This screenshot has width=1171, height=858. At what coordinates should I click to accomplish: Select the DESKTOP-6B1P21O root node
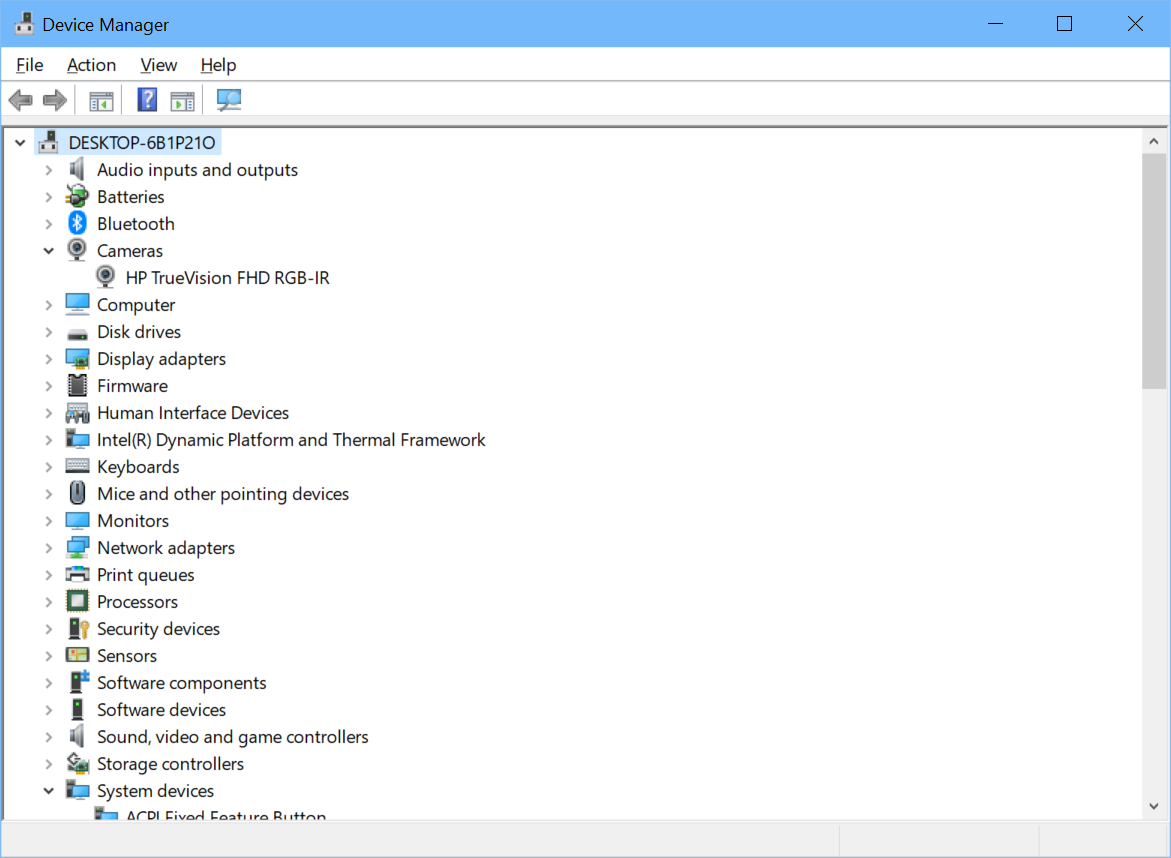(141, 141)
